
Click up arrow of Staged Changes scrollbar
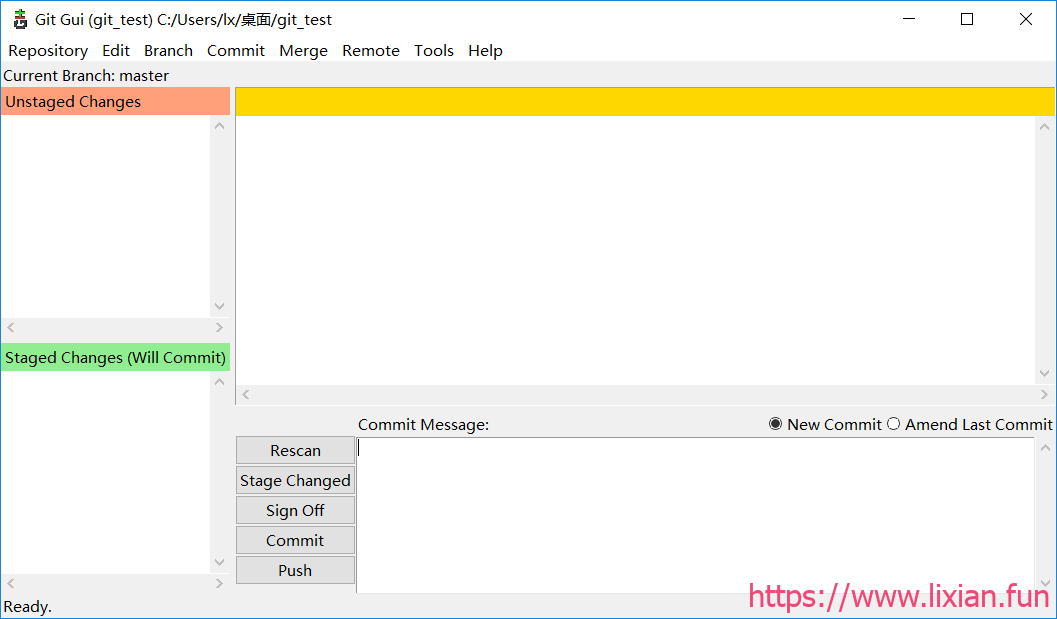point(220,382)
